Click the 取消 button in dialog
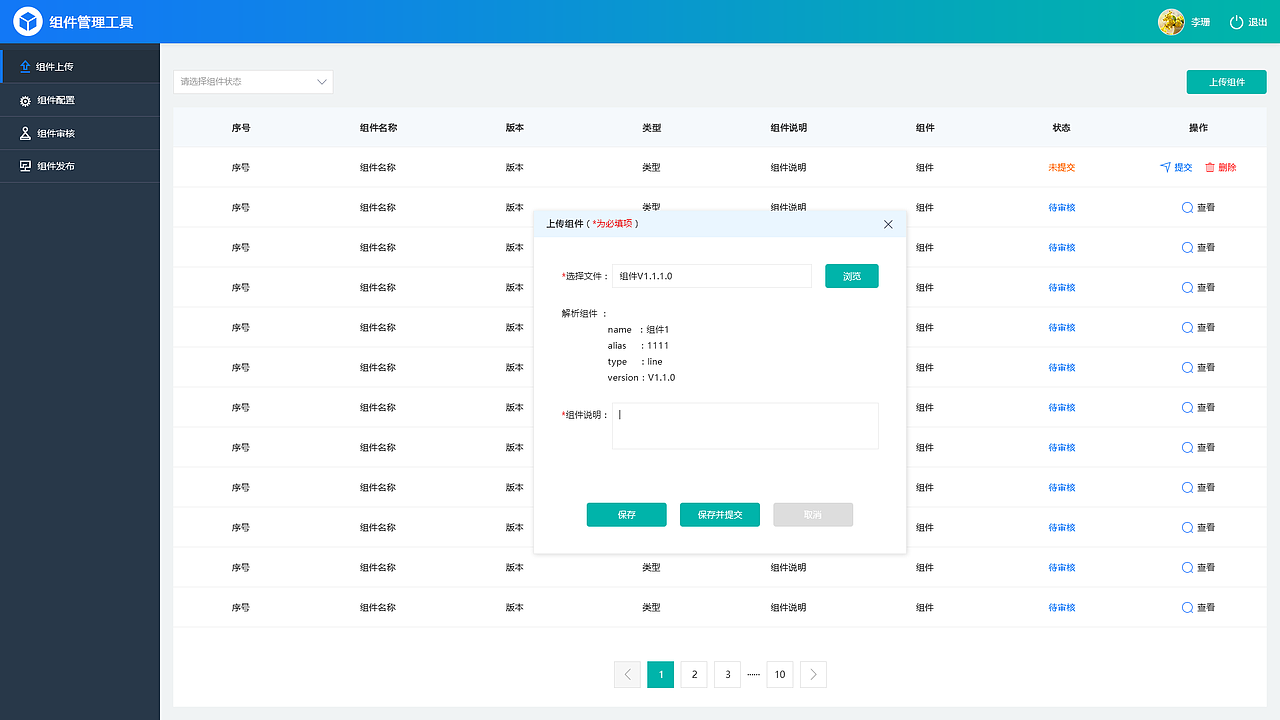Screen dimensions: 1280x720 (x=813, y=514)
